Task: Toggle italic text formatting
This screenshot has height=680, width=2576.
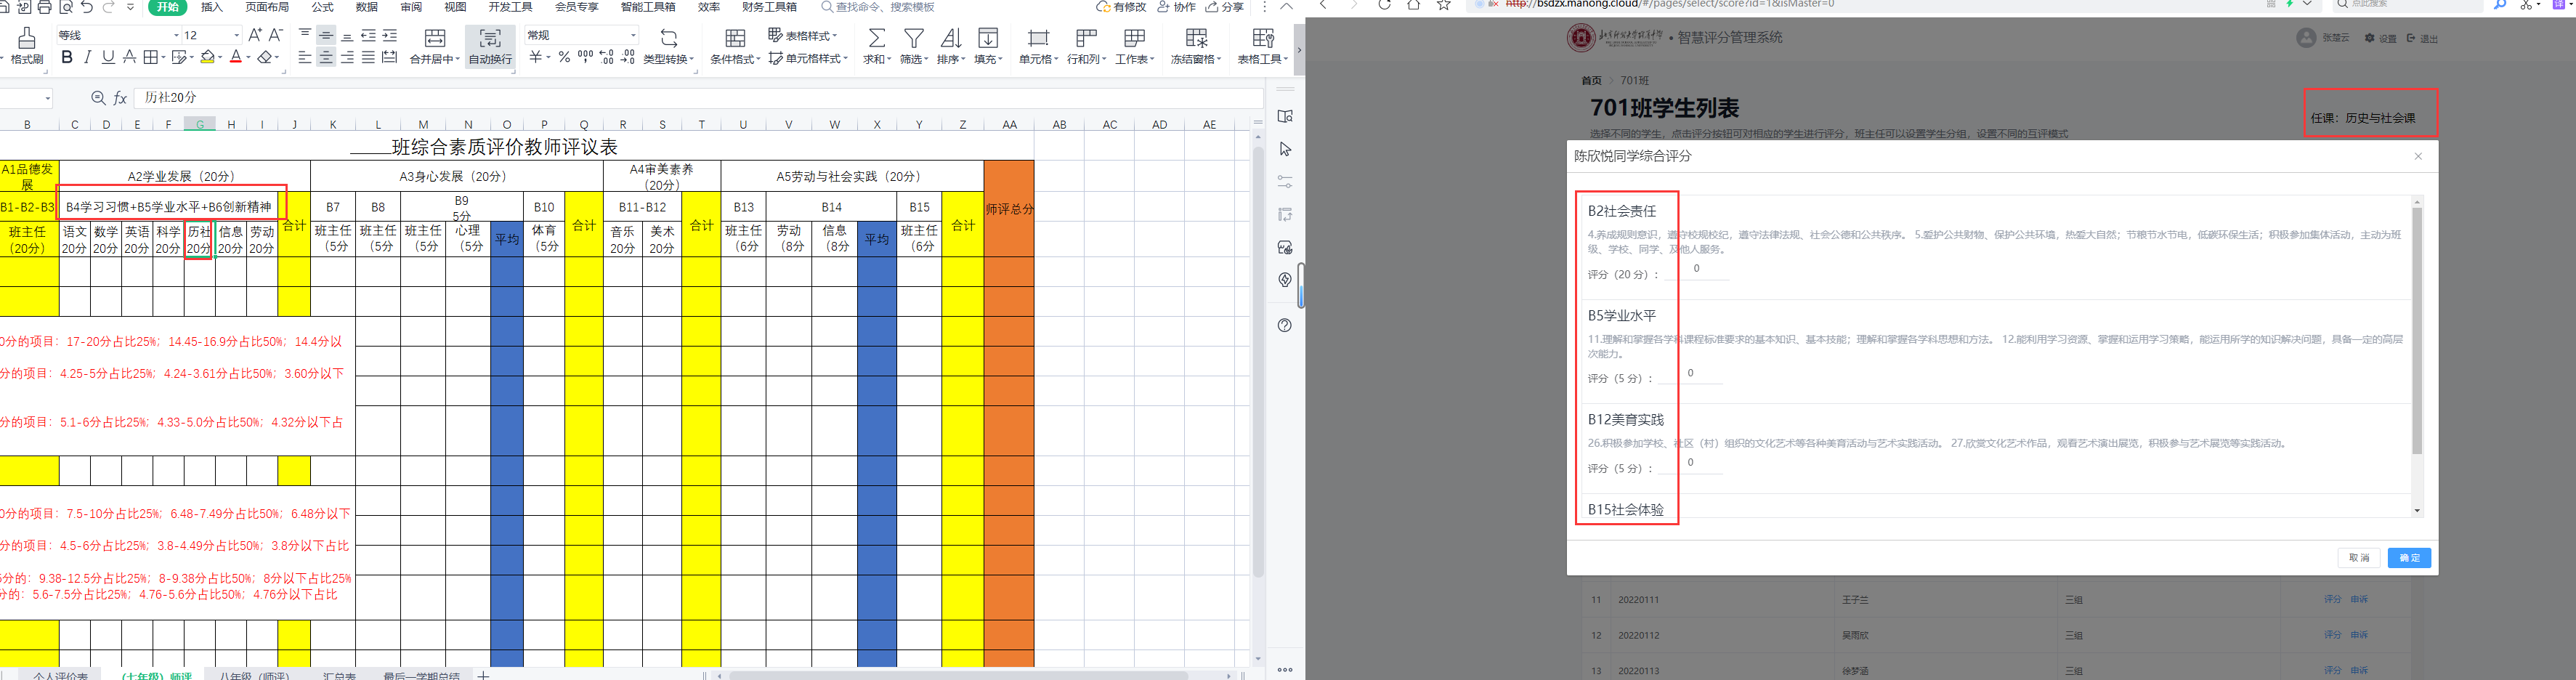Action: [x=88, y=57]
